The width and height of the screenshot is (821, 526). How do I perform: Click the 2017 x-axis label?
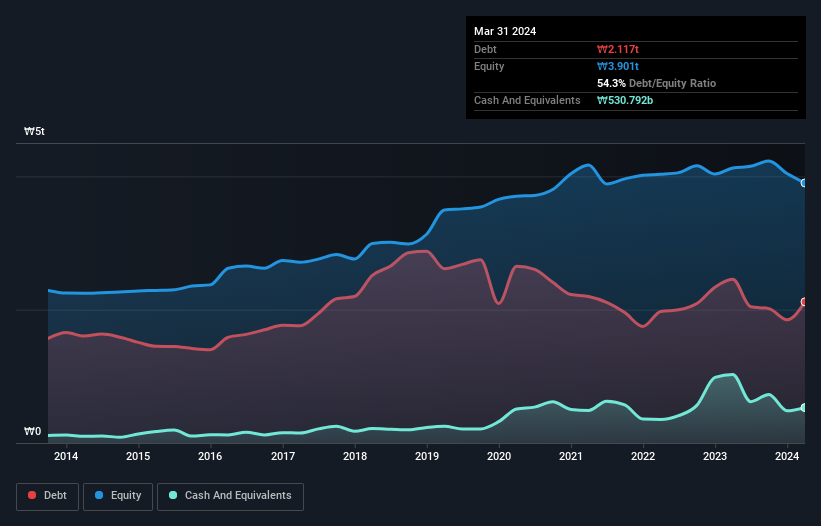click(283, 456)
